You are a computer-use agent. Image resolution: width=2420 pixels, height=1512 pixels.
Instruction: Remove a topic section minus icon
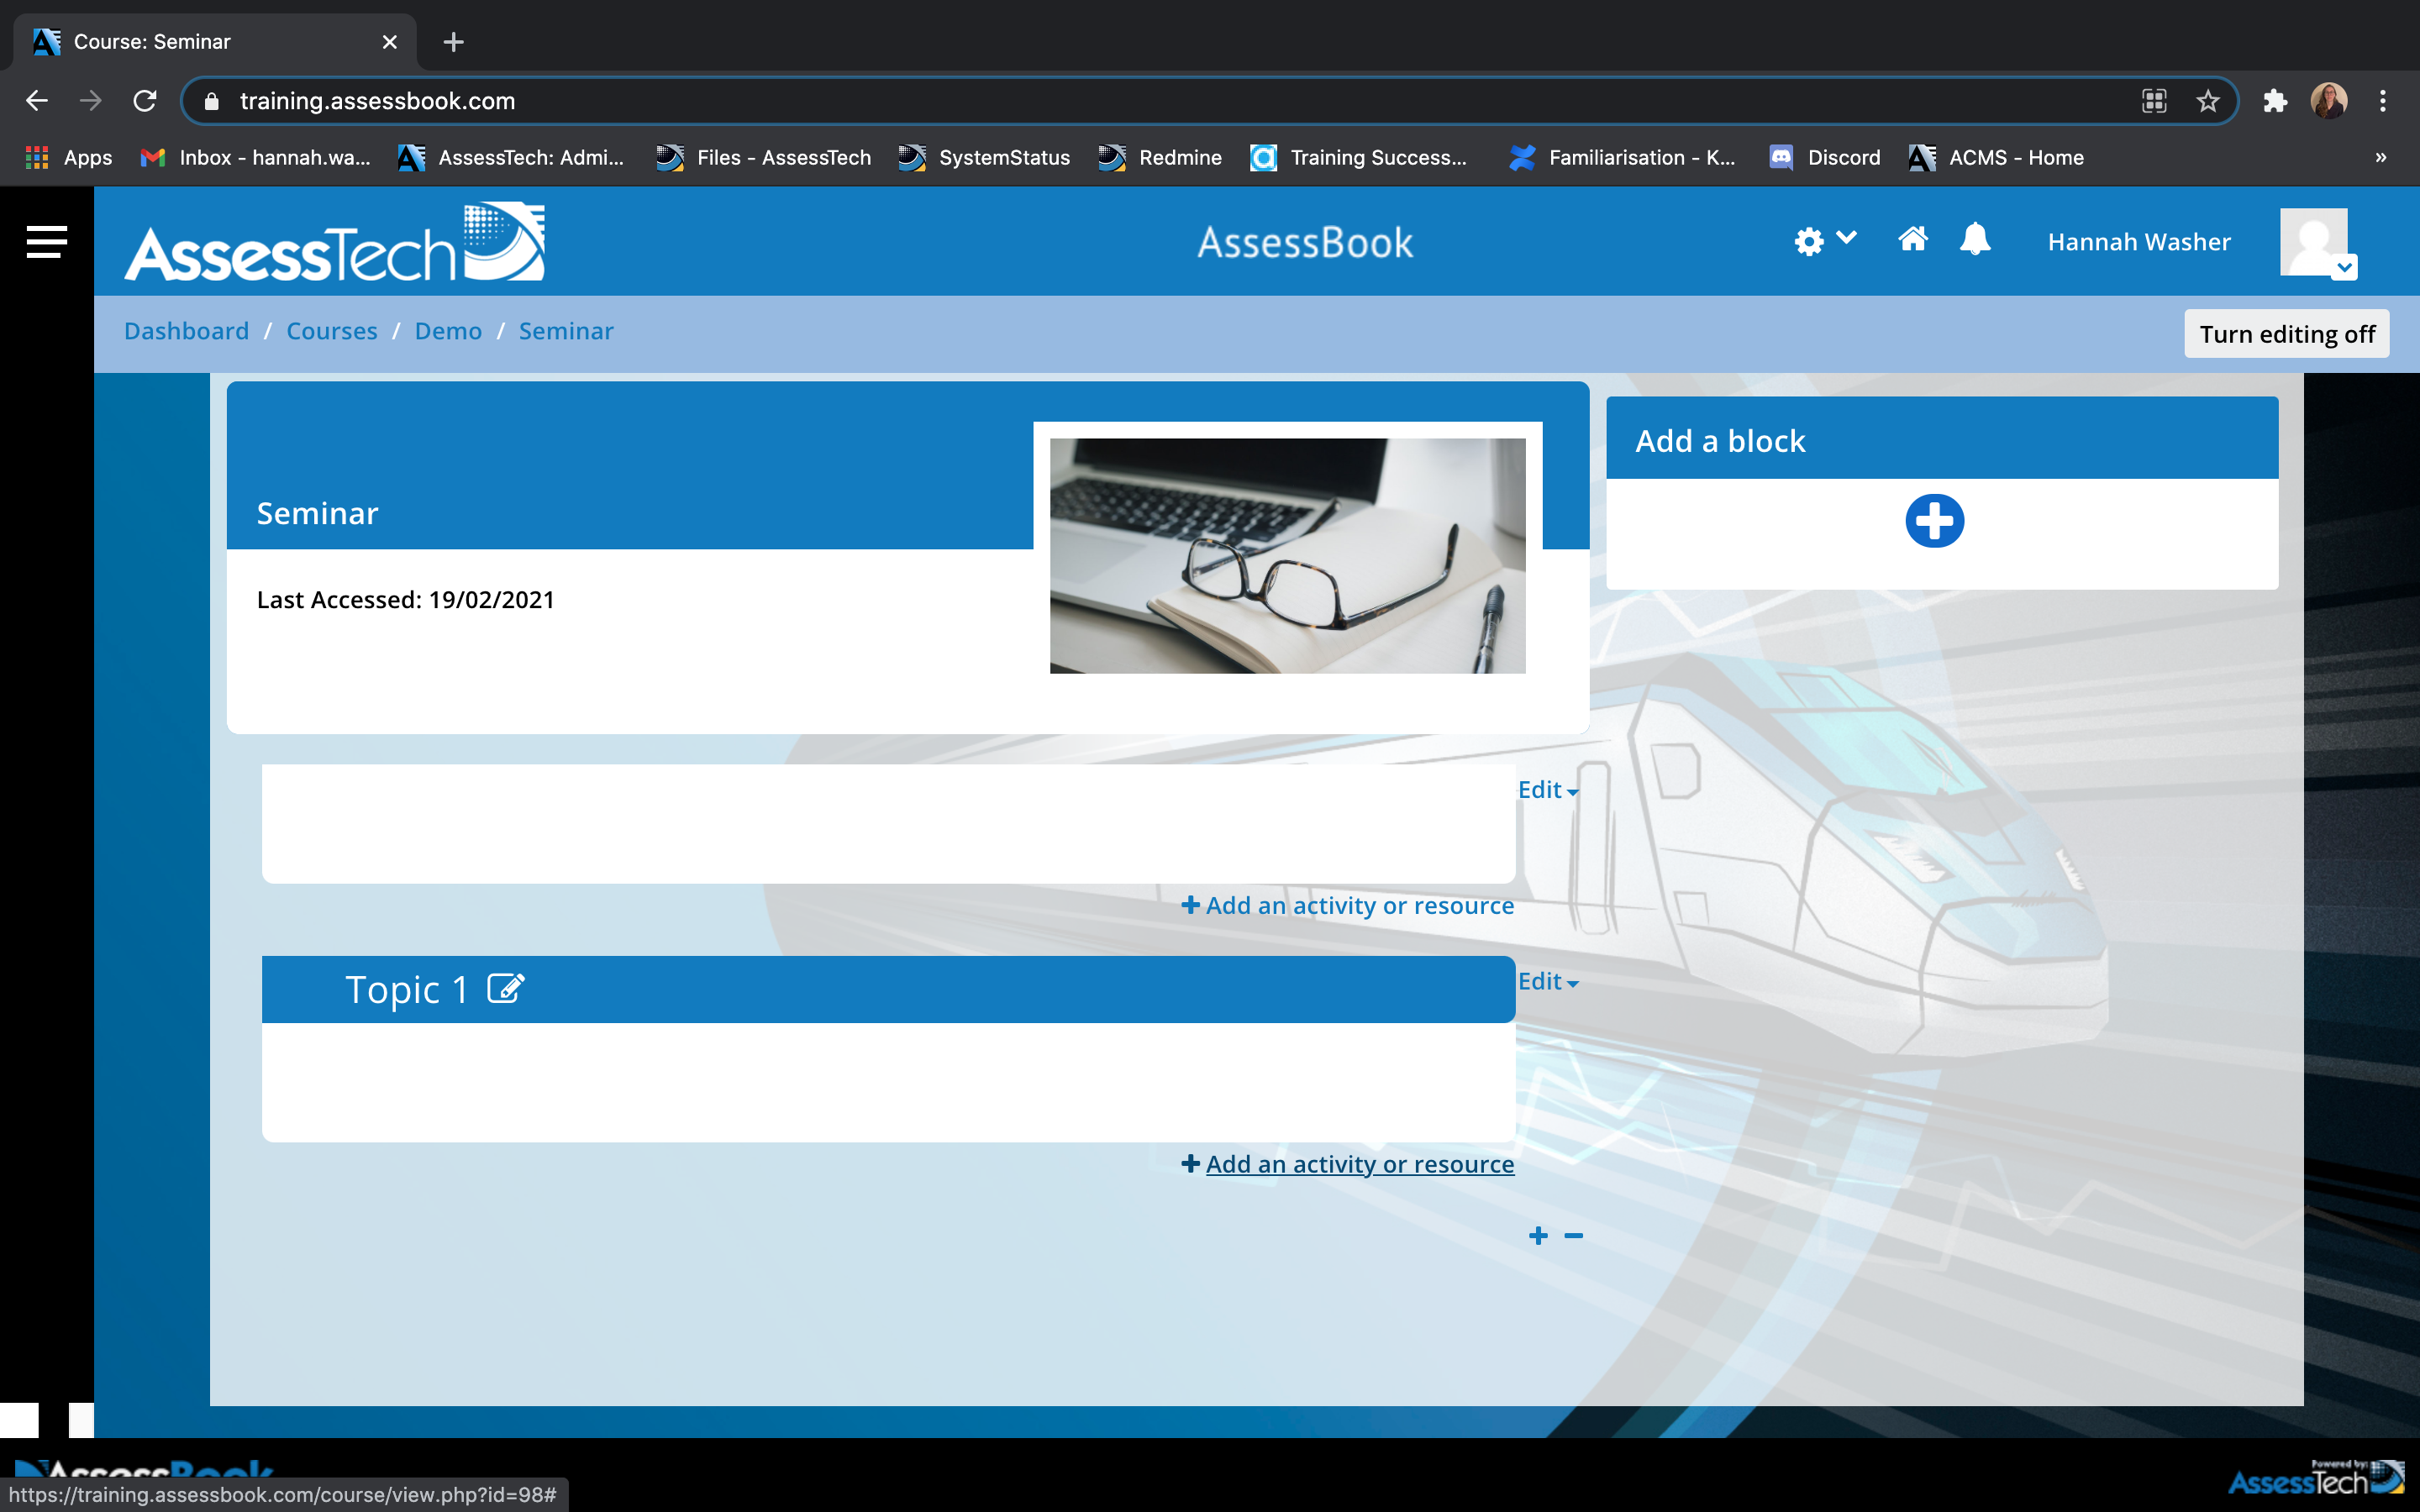point(1573,1236)
